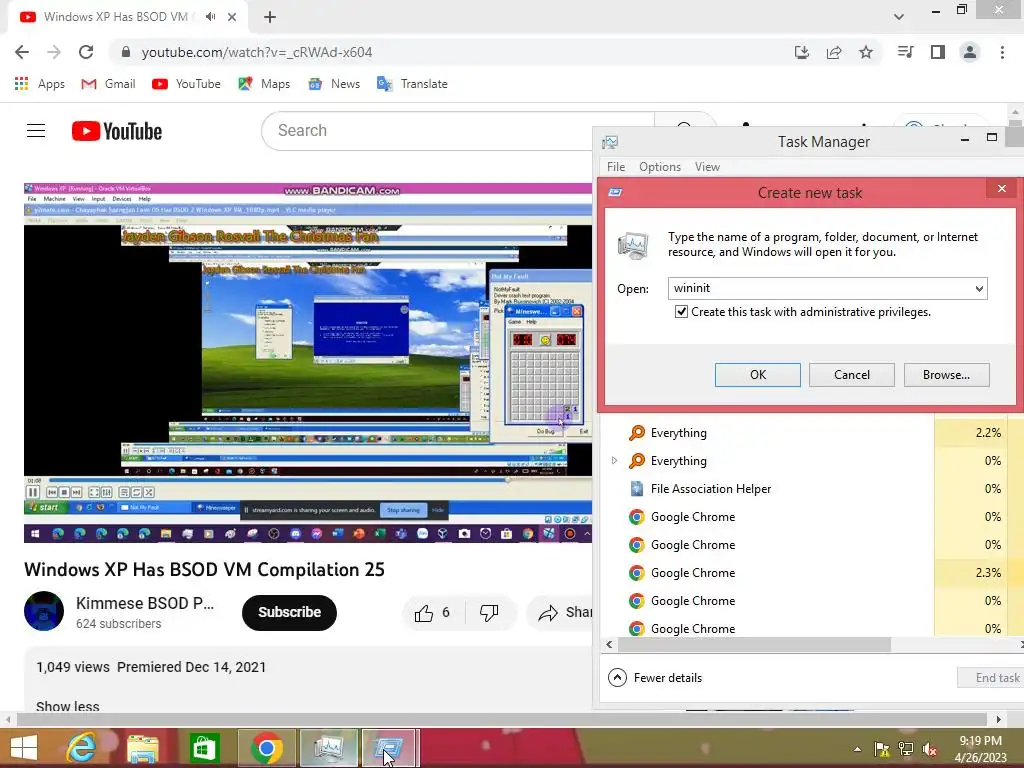Click the browser horizontal page scrollbar
The width and height of the screenshot is (1024, 768).
point(501,719)
